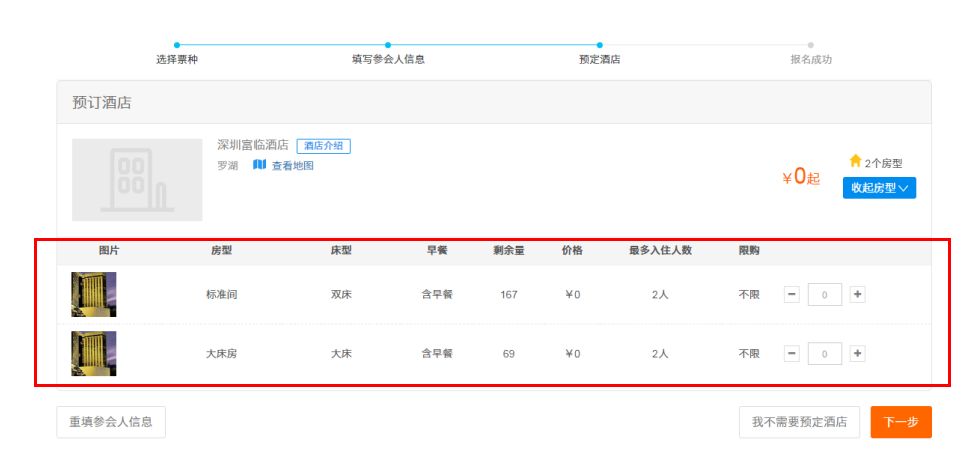Click the 下一步 next step button
Viewport: 973px width, 456px height.
901,422
